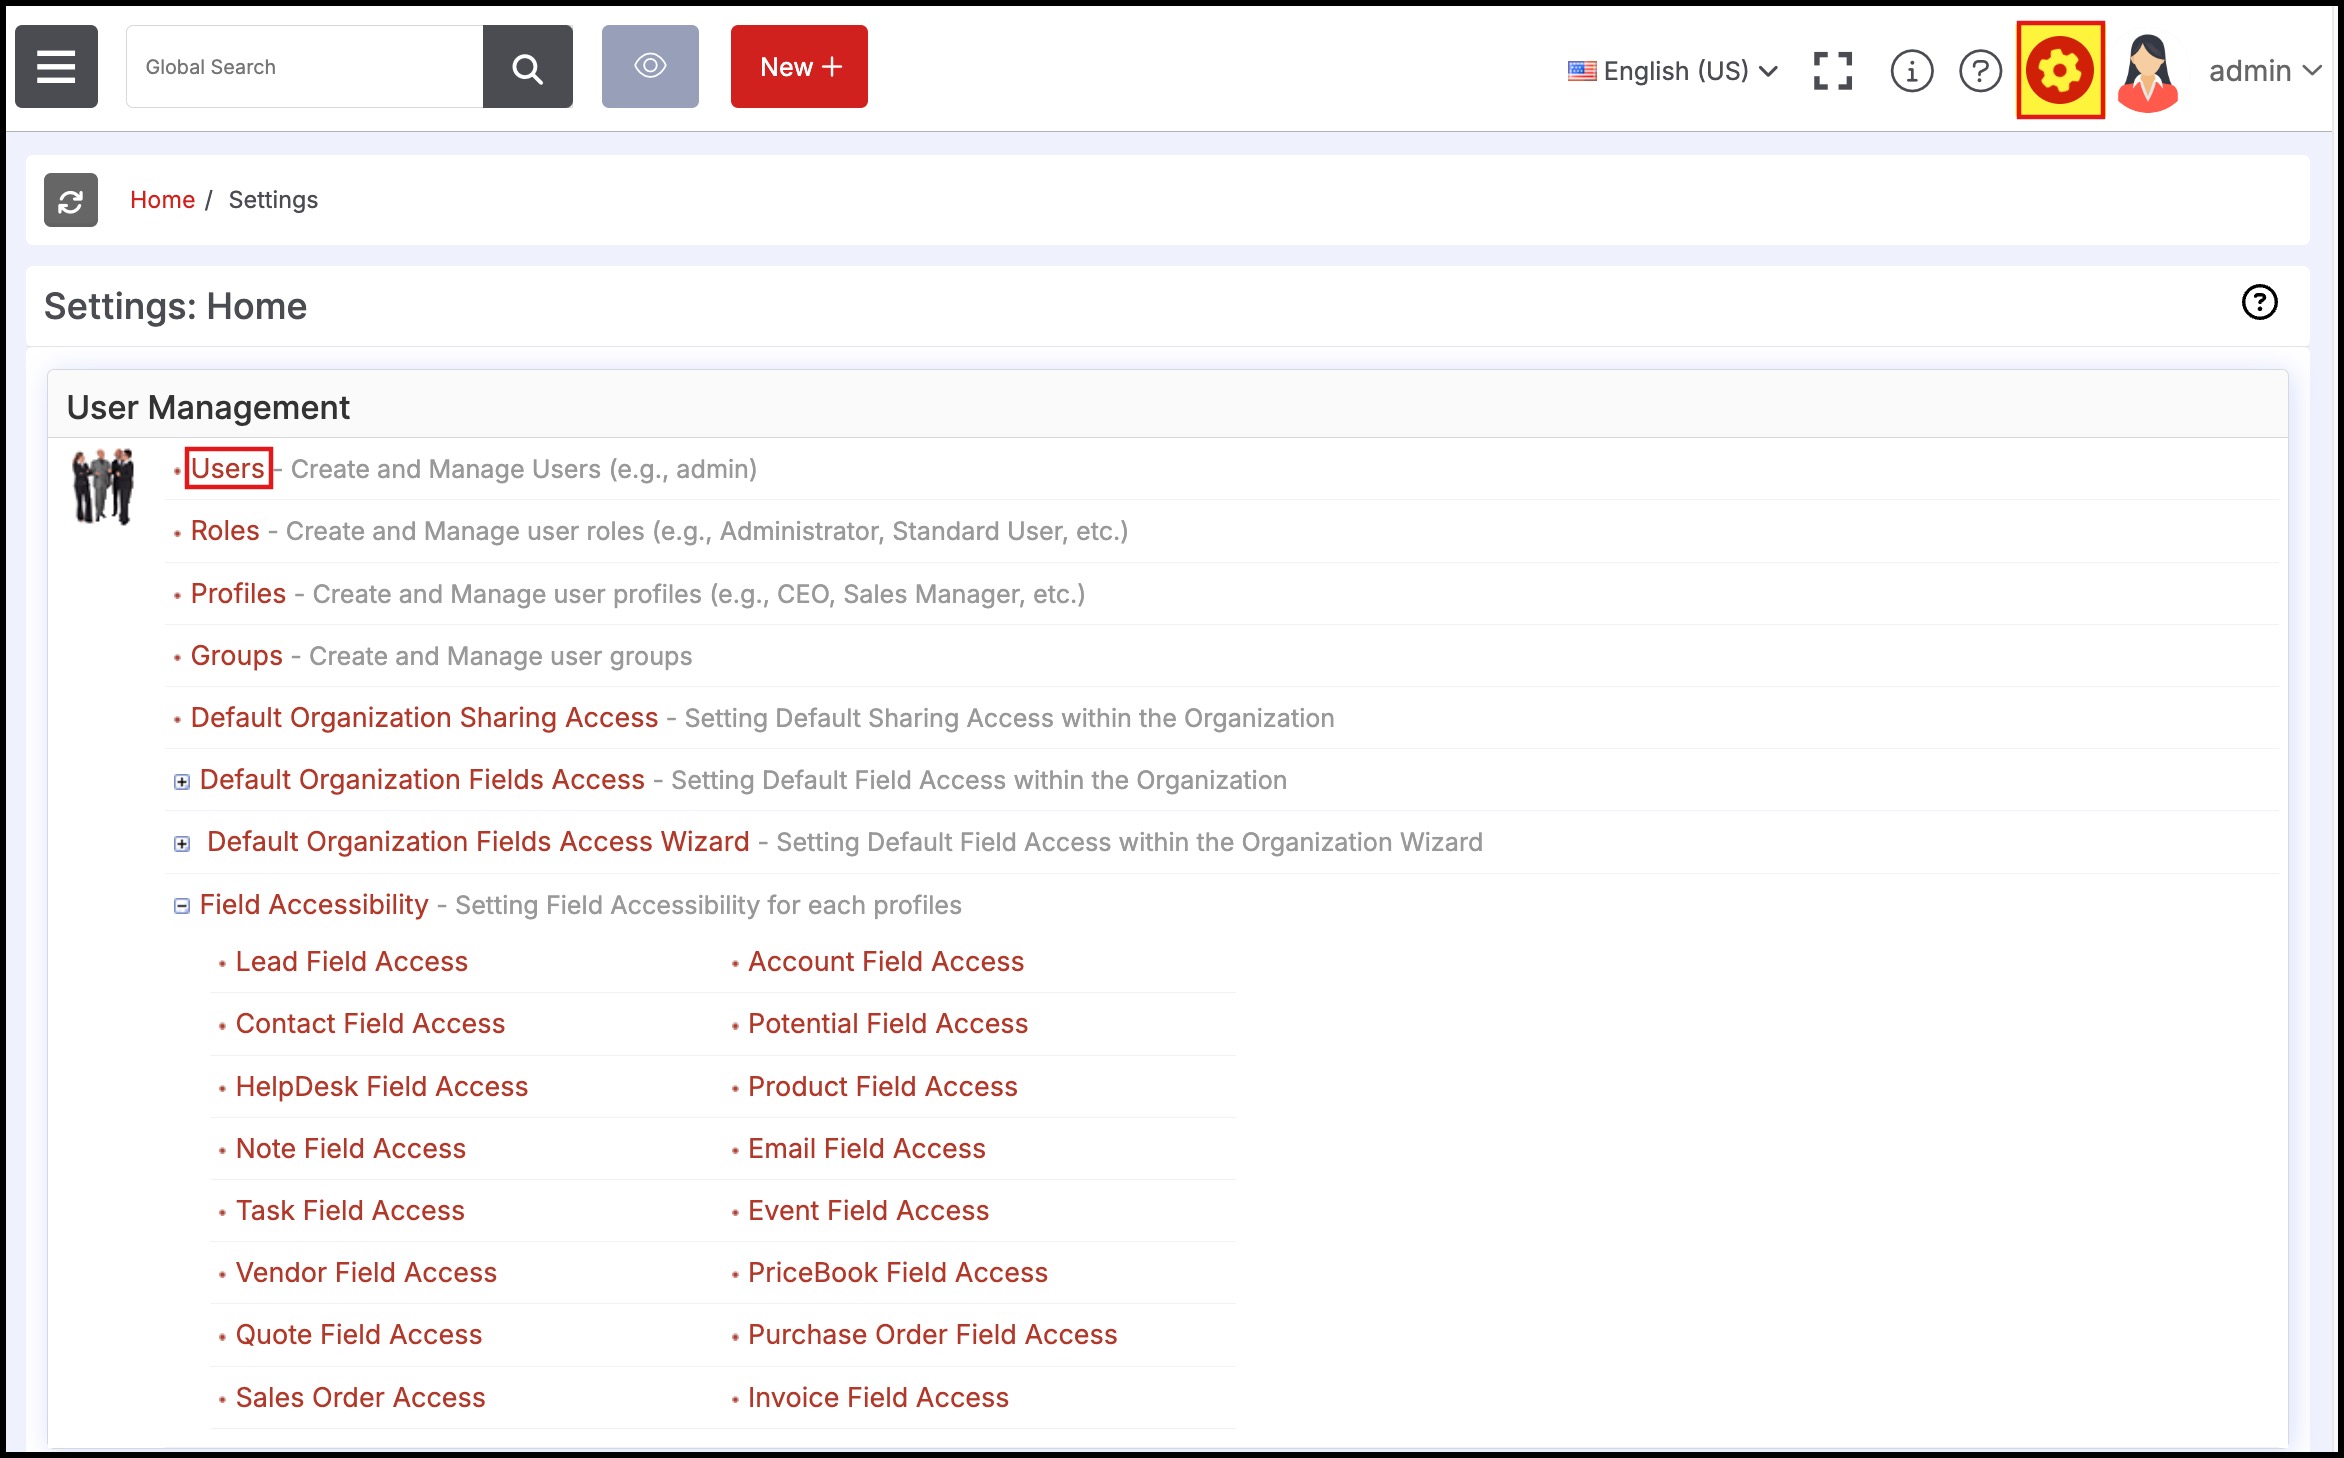Click the header help question icon
2344x1458 pixels.
[x=1979, y=71]
